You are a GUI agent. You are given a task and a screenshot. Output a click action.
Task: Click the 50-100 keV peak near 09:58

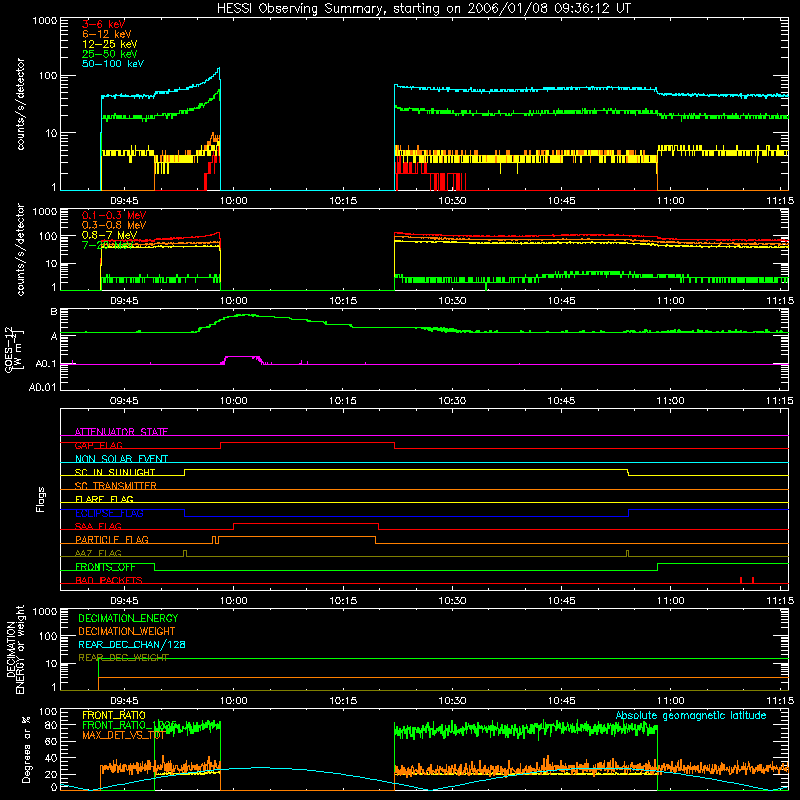218,70
